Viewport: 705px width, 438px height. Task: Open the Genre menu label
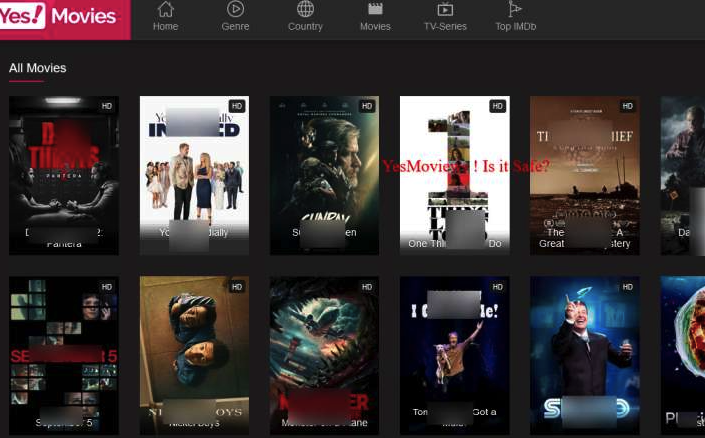pos(235,27)
